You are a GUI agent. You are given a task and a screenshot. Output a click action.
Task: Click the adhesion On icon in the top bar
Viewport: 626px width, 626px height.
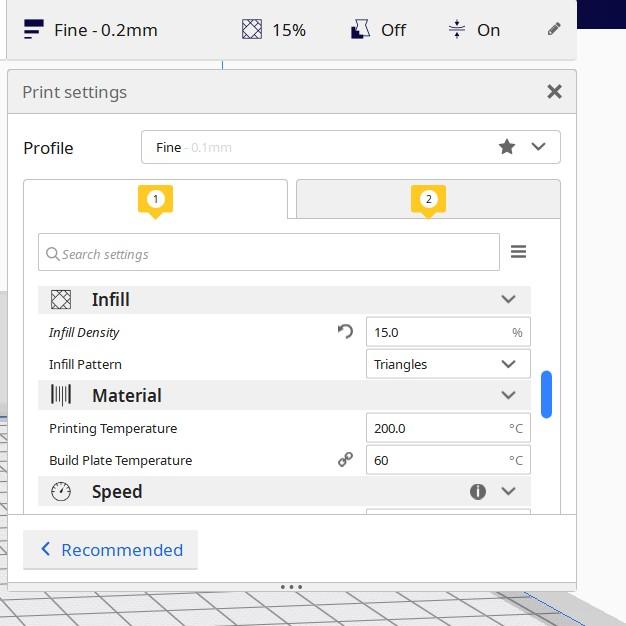click(x=457, y=29)
